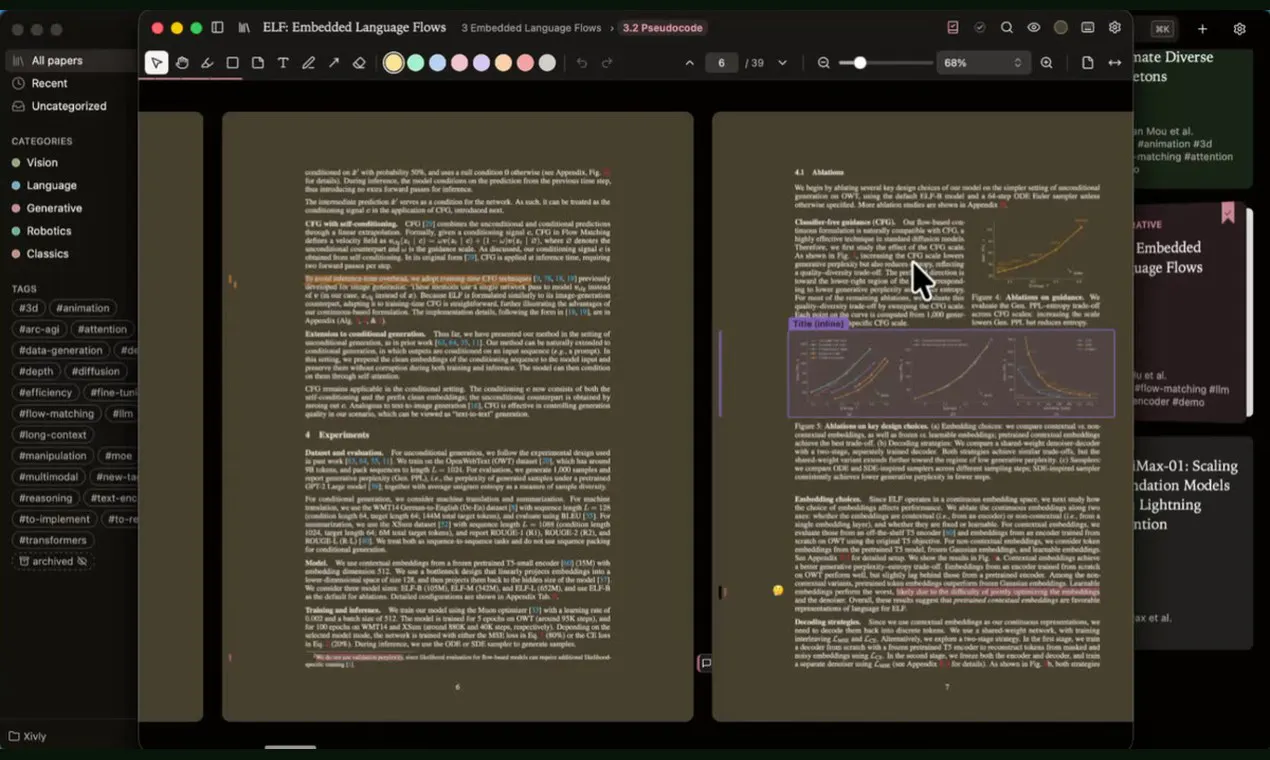Click the page number field

point(721,63)
